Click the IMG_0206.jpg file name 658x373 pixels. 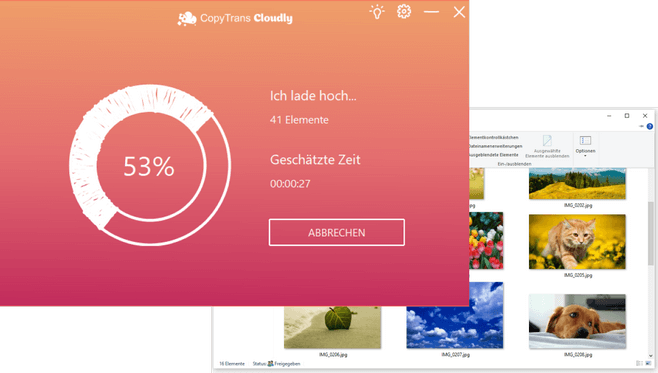[x=333, y=355]
